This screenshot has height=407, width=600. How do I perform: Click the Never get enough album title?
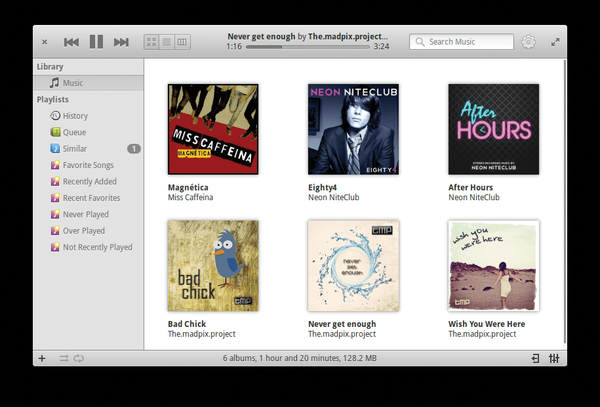click(342, 324)
